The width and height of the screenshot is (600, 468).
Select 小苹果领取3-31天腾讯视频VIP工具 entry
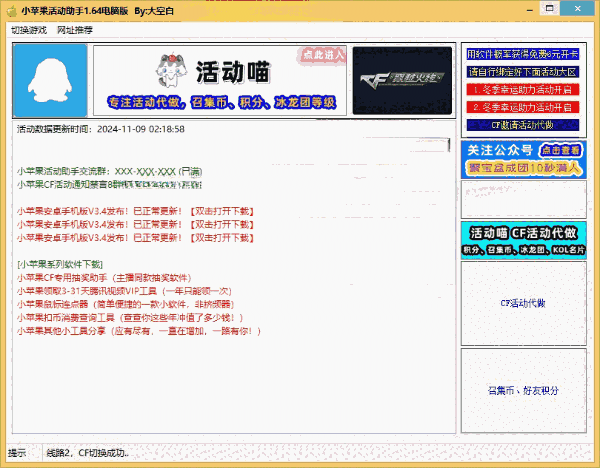124,291
